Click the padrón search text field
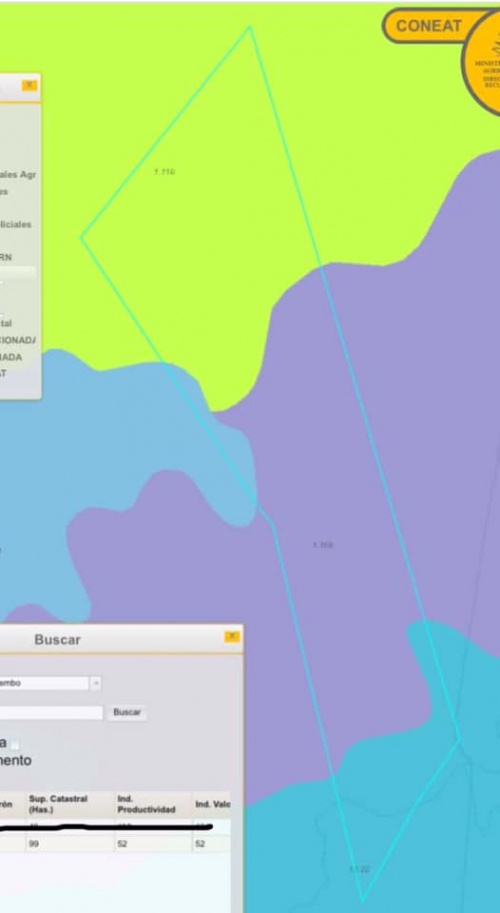Viewport: 500px width, 913px height. [51, 712]
